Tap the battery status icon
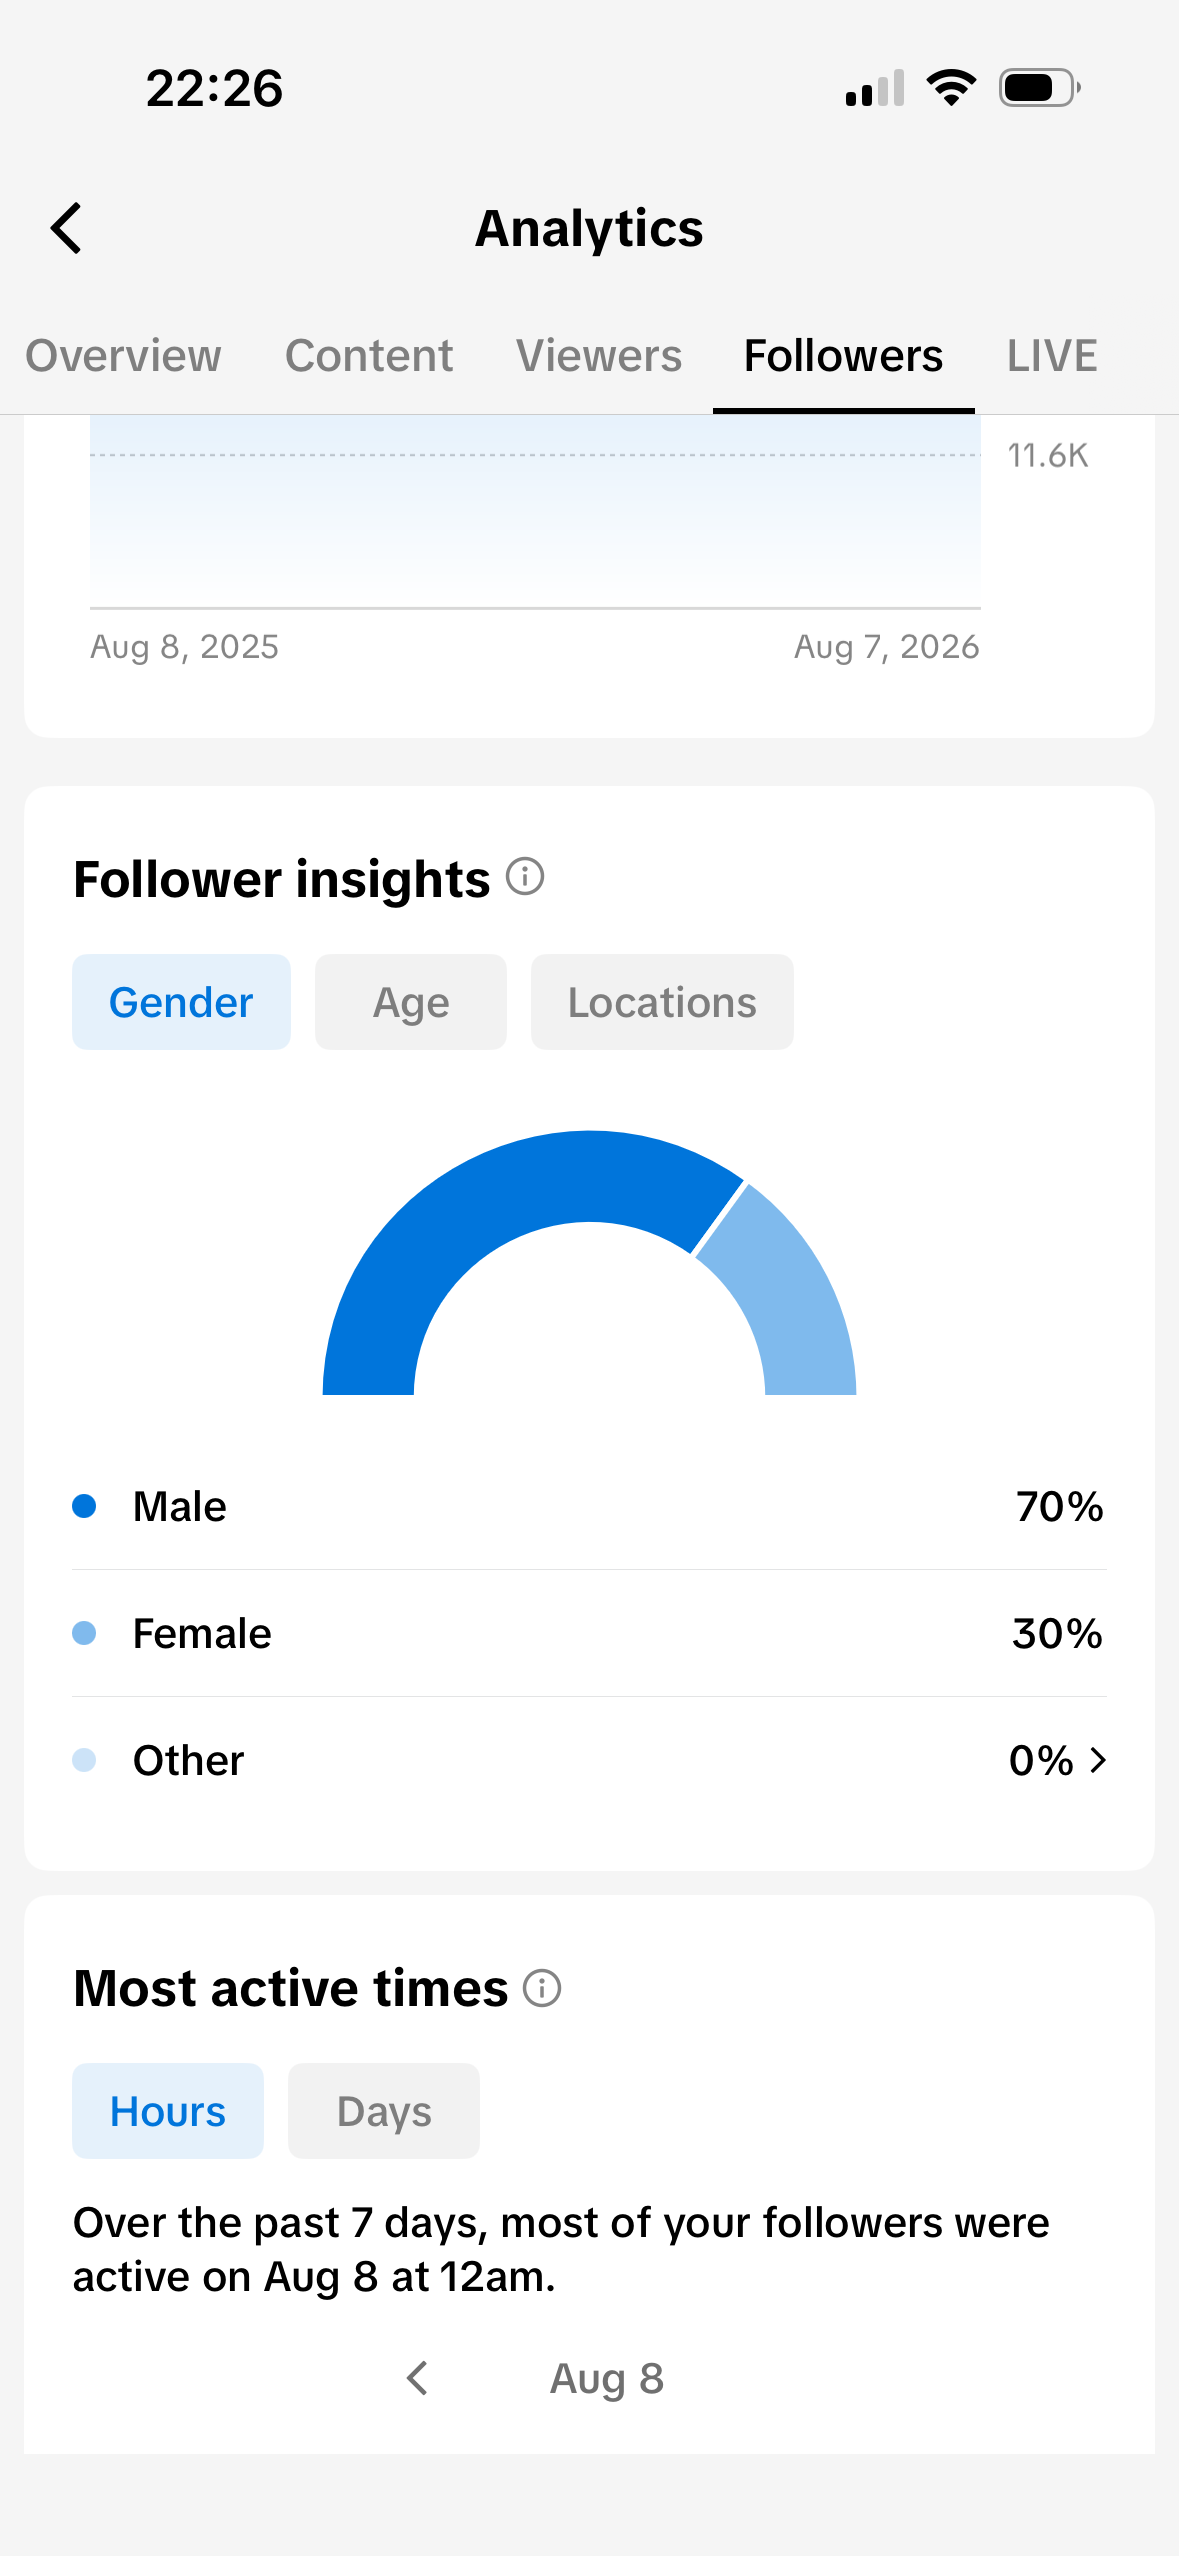Viewport: 1179px width, 2556px height. (1040, 88)
